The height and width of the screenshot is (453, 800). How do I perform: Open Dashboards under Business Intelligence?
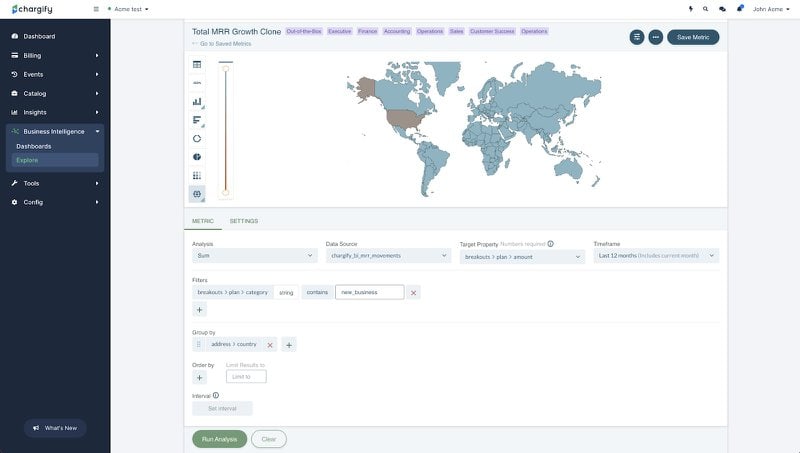coord(34,146)
